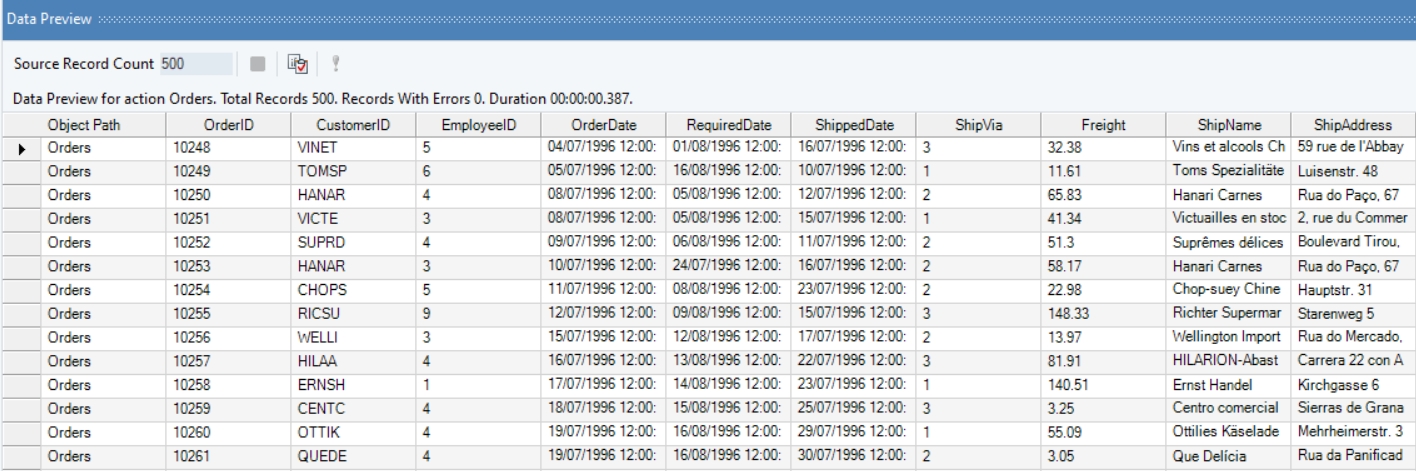Sort by the OrderDate column header

[x=603, y=125]
